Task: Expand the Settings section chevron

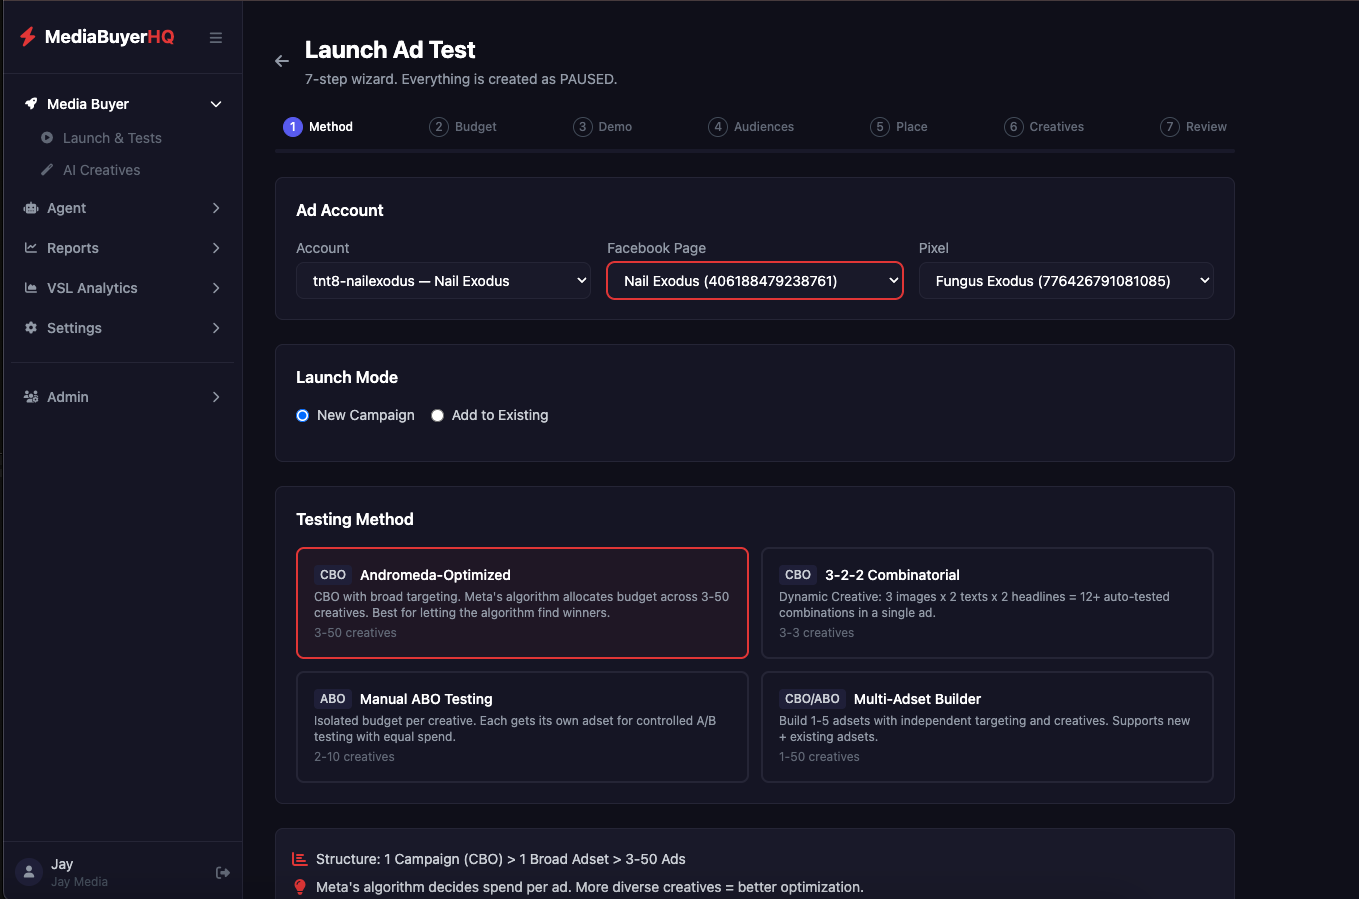Action: (x=216, y=328)
